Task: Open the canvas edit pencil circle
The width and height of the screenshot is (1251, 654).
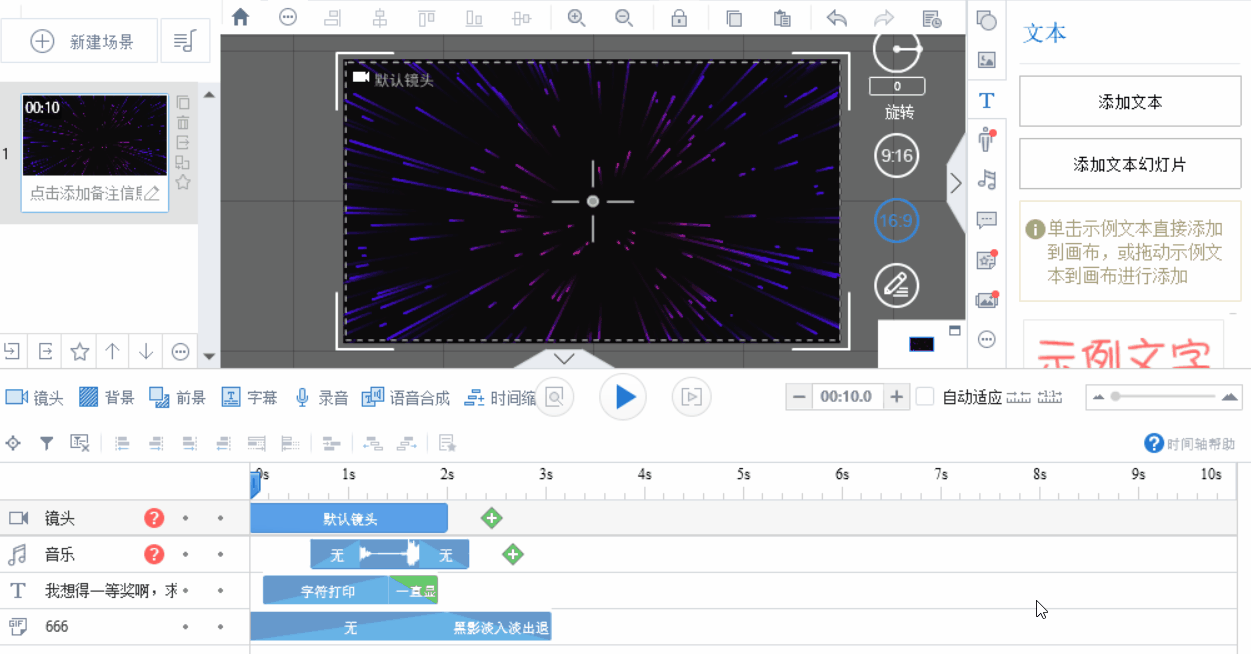Action: pos(896,285)
